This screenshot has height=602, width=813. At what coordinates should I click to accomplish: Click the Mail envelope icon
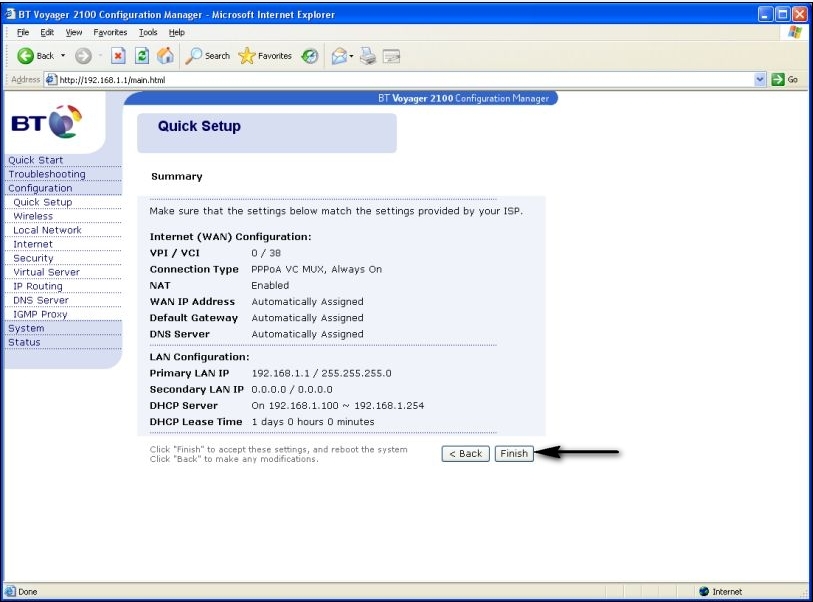(339, 56)
